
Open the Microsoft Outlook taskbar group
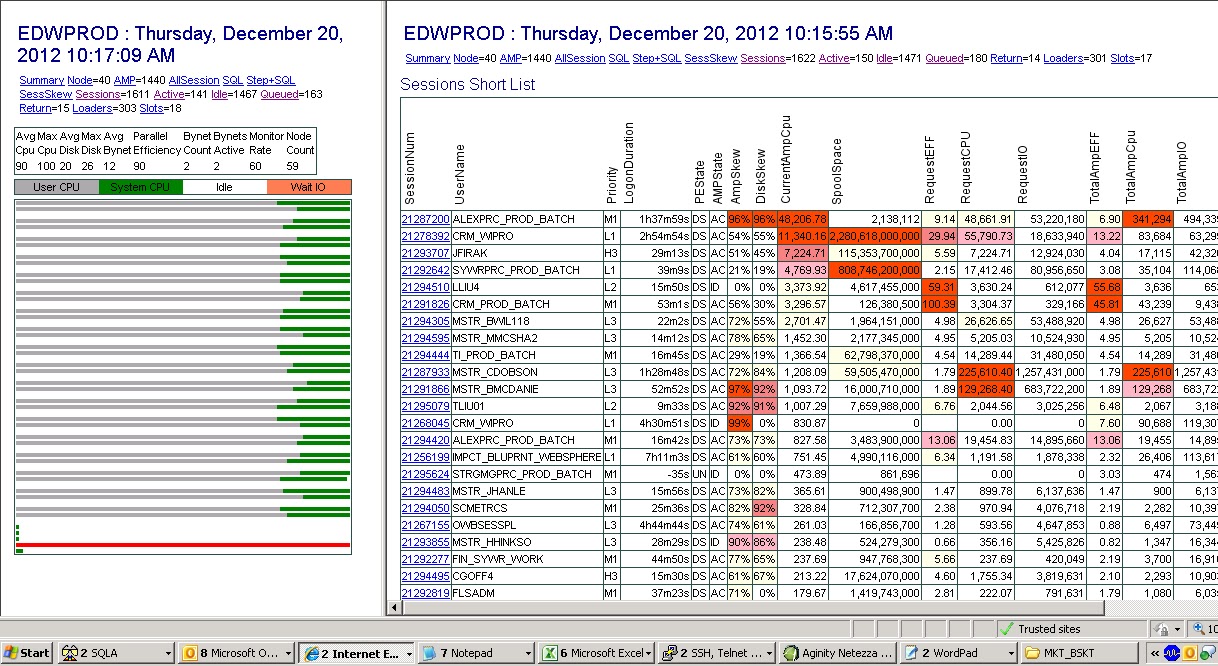click(x=237, y=653)
